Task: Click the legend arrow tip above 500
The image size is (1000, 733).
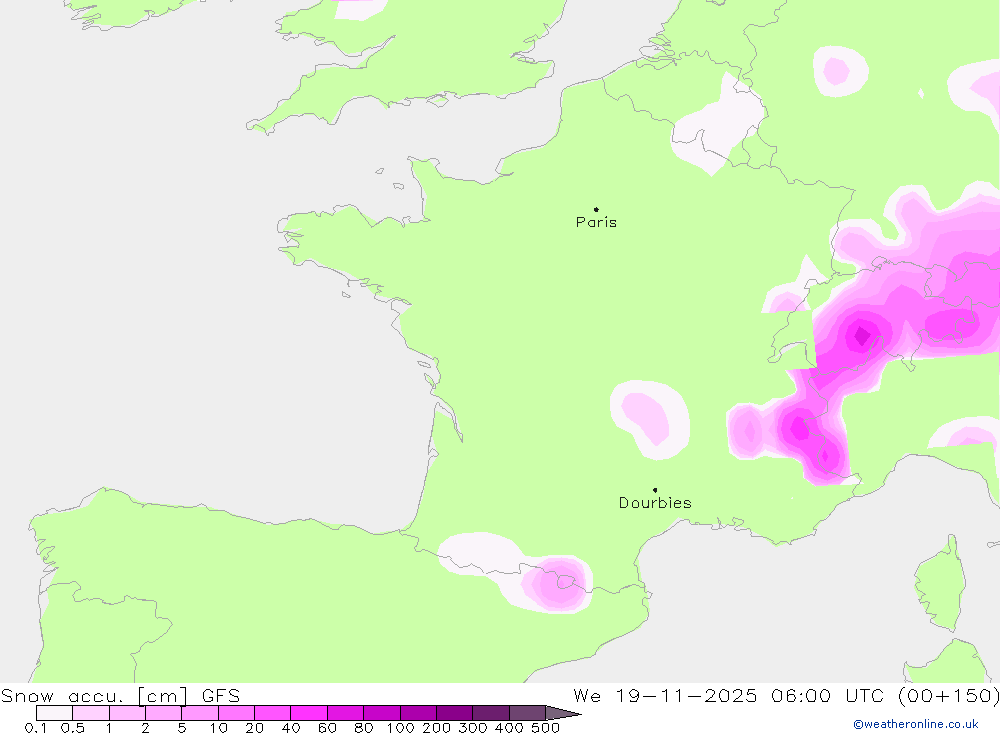Action: pyautogui.click(x=563, y=713)
